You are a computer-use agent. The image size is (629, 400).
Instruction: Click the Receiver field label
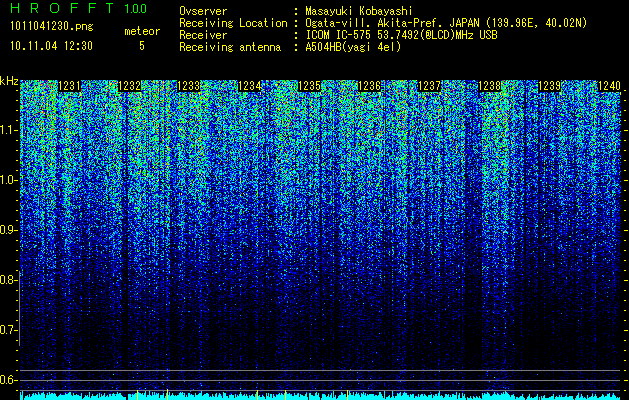coord(203,35)
